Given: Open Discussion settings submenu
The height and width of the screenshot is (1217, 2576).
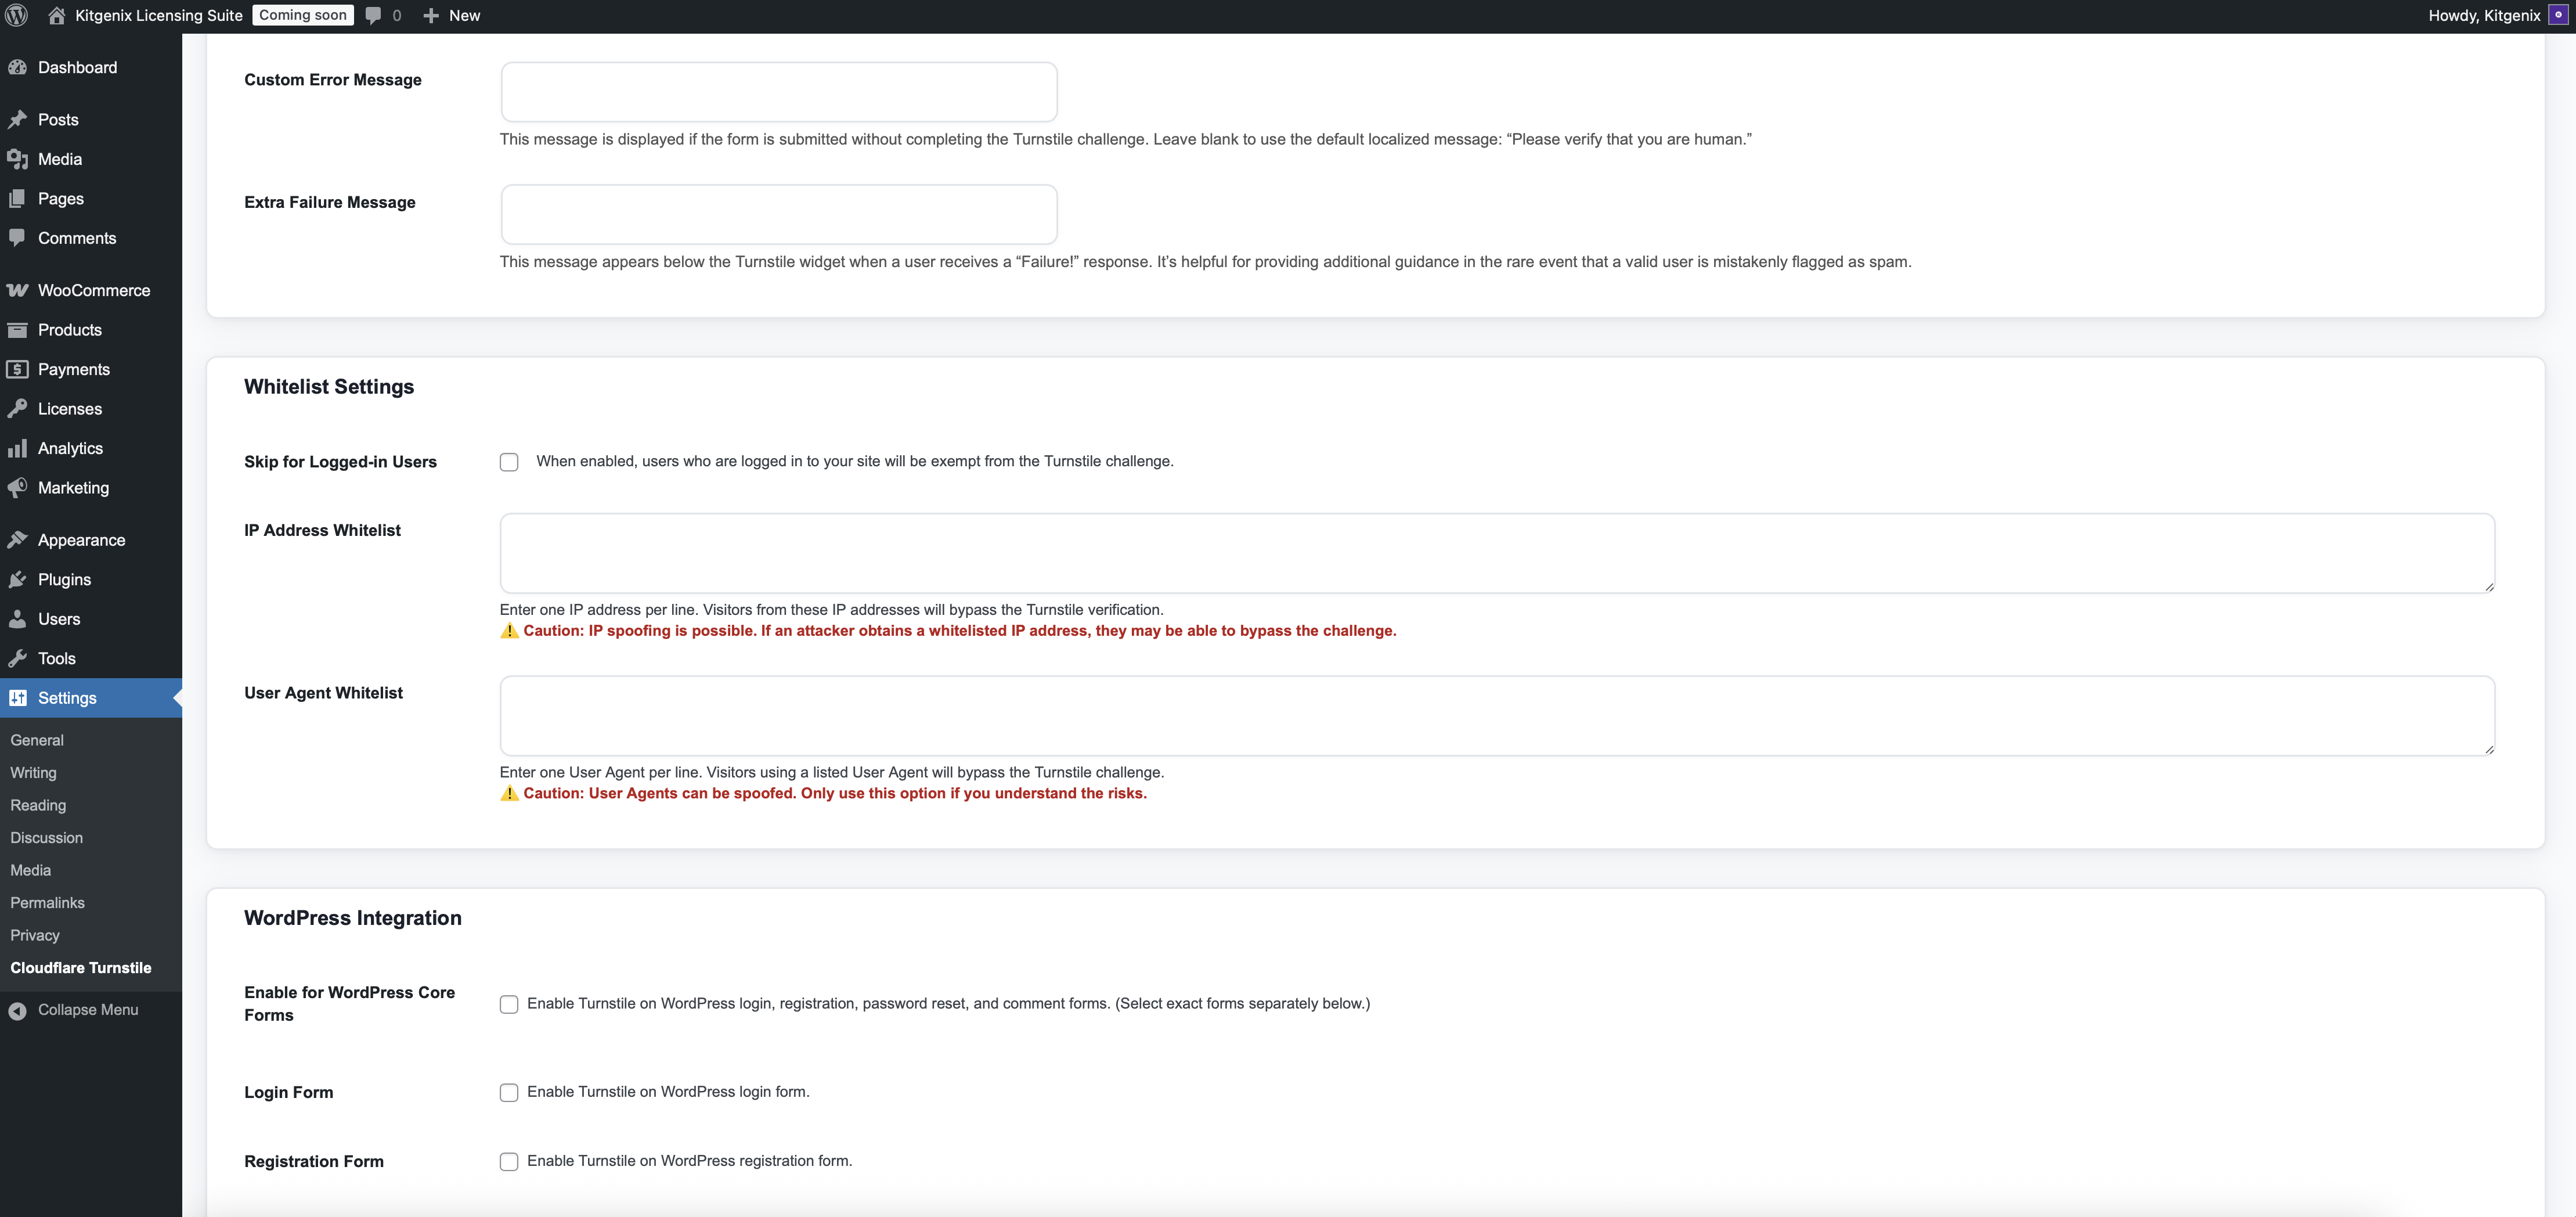Looking at the screenshot, I should point(46,837).
